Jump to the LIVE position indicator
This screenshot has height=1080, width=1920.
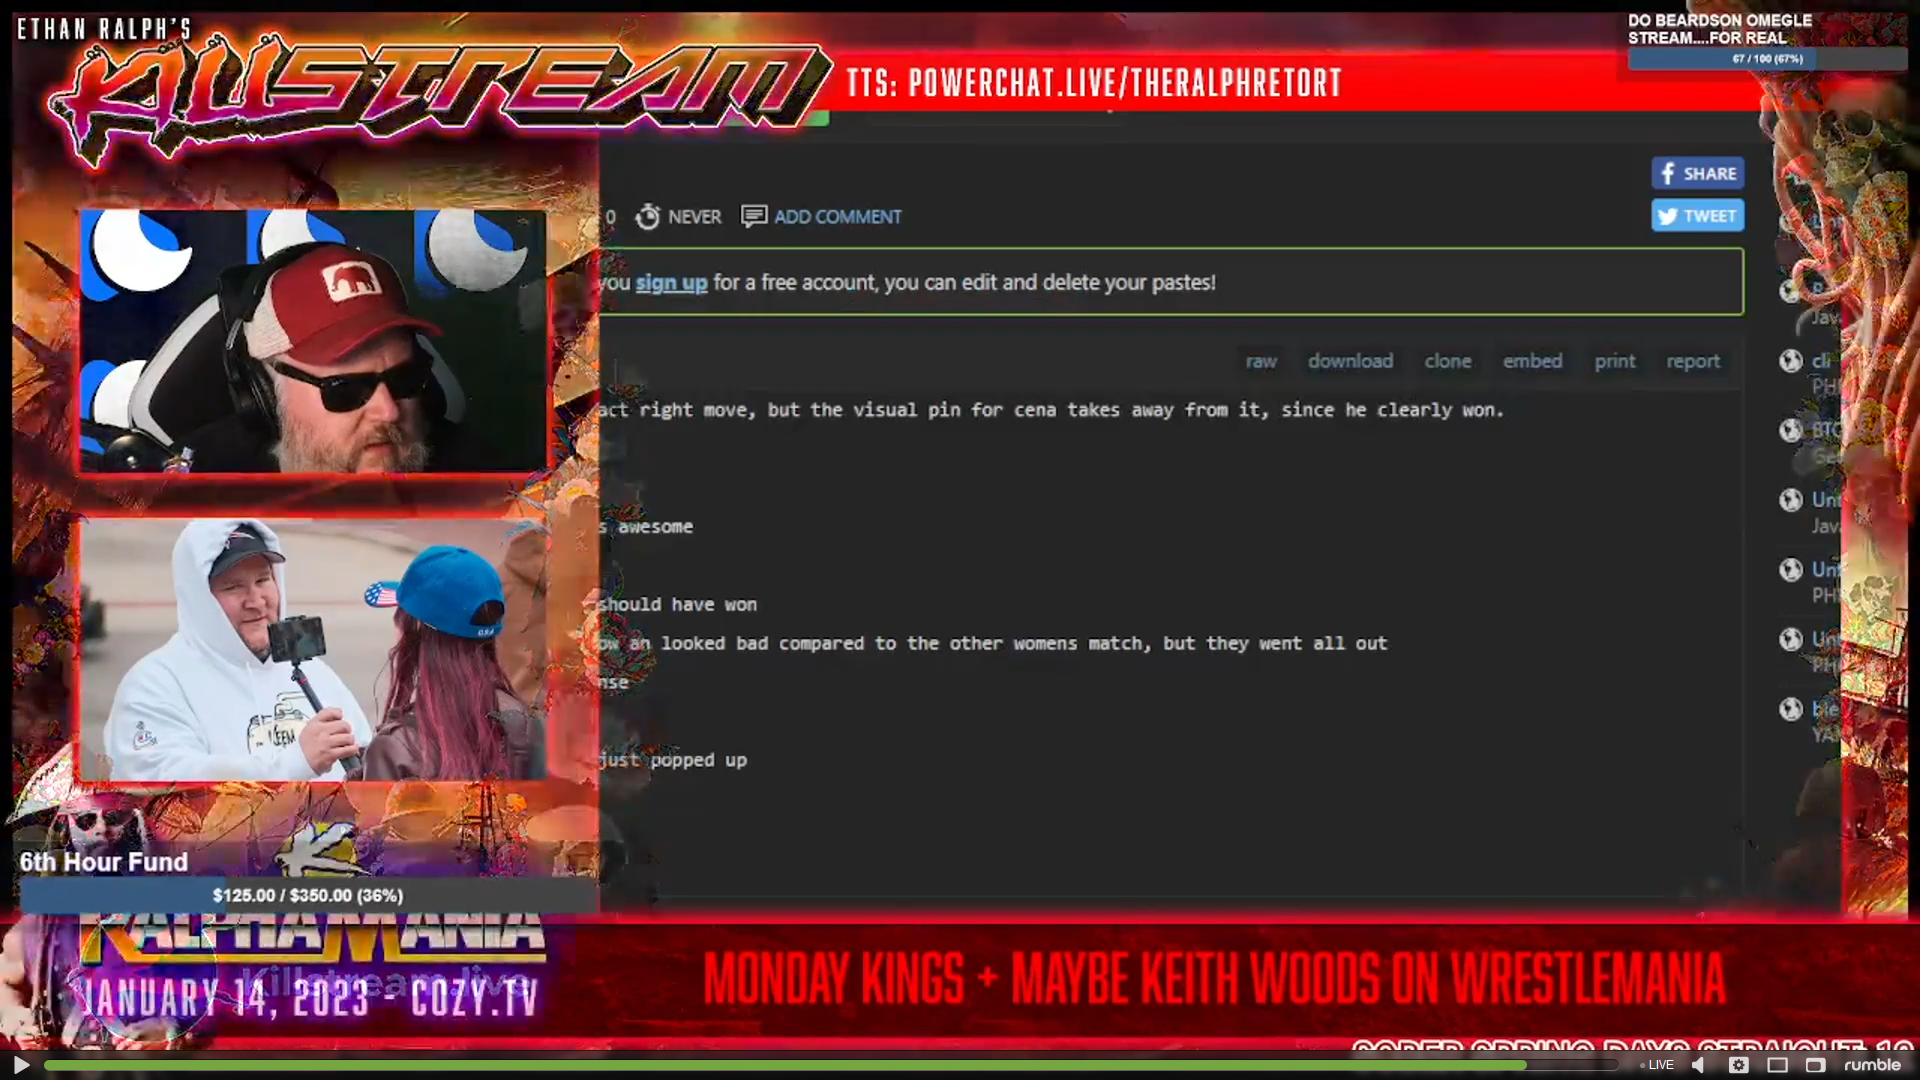point(1657,1065)
